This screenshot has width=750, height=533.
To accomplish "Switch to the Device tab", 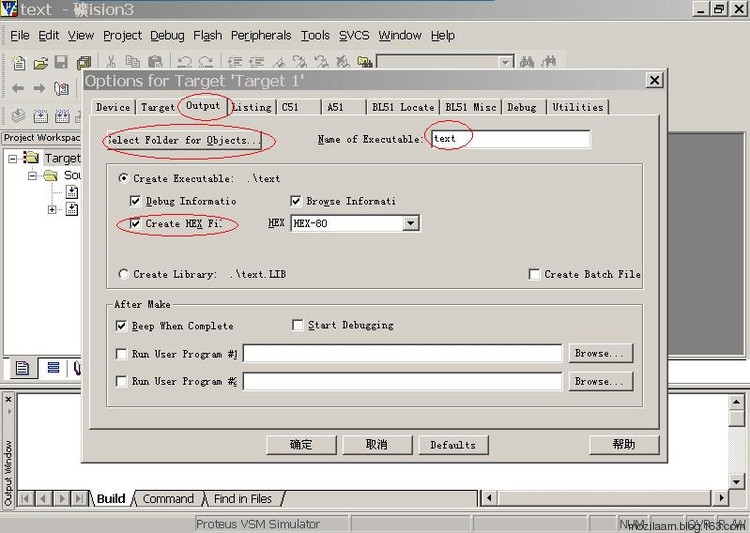I will (113, 107).
